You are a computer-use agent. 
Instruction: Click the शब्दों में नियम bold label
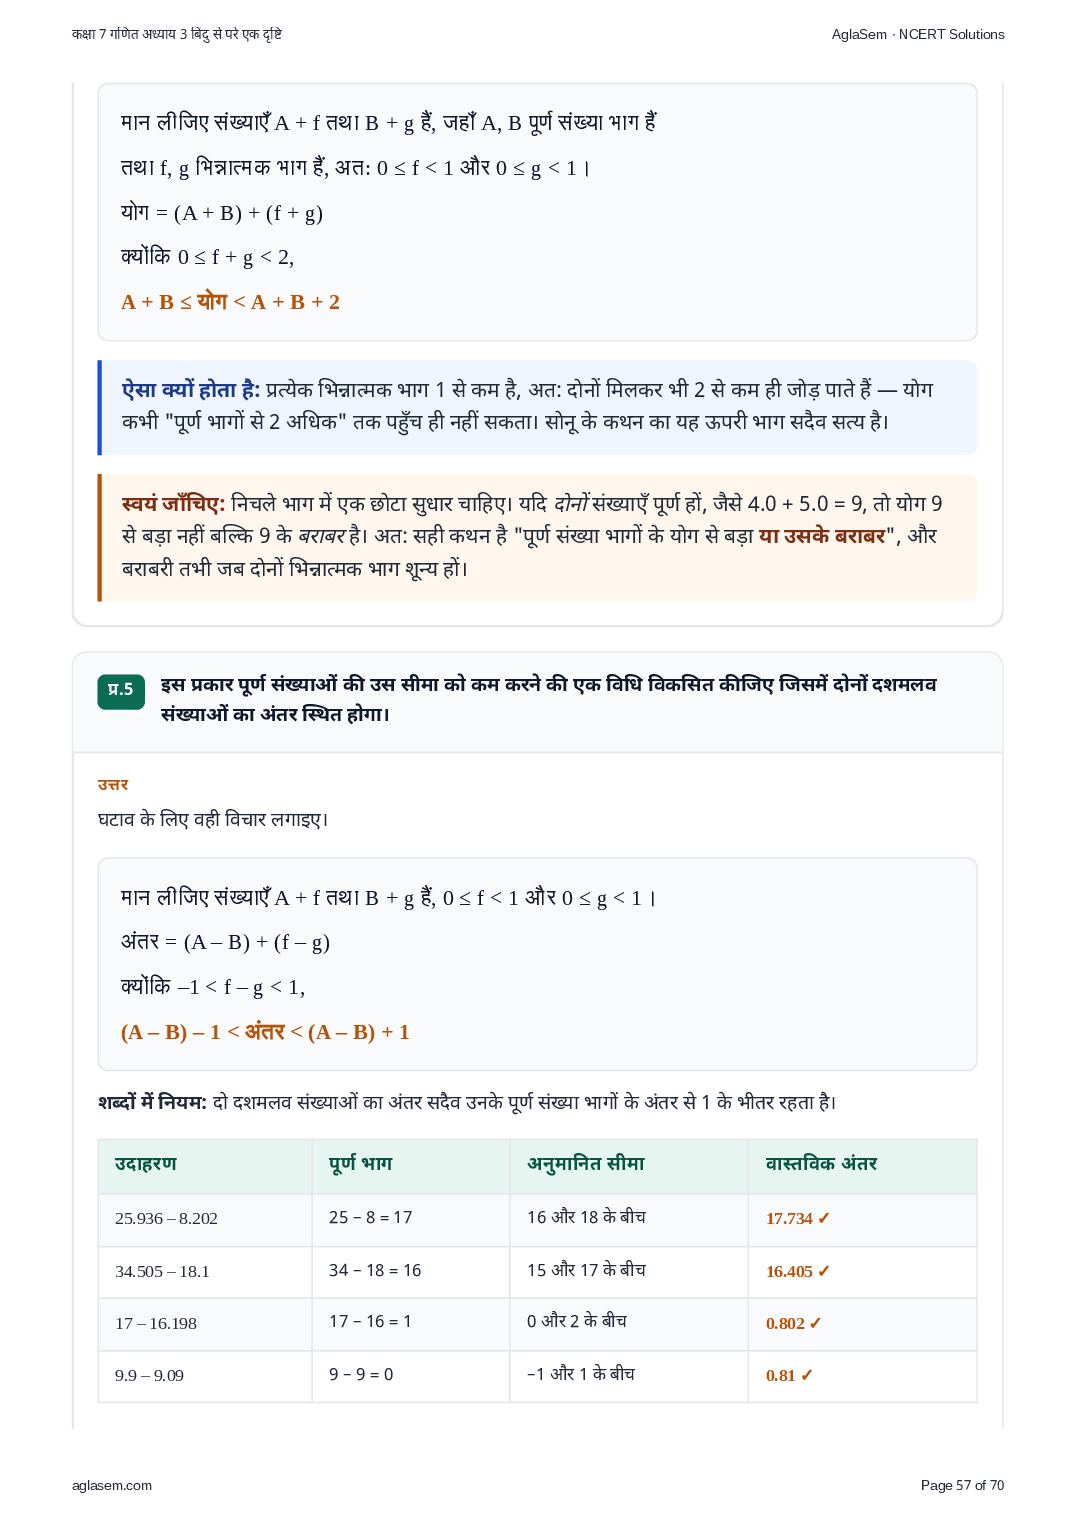click(x=152, y=1102)
